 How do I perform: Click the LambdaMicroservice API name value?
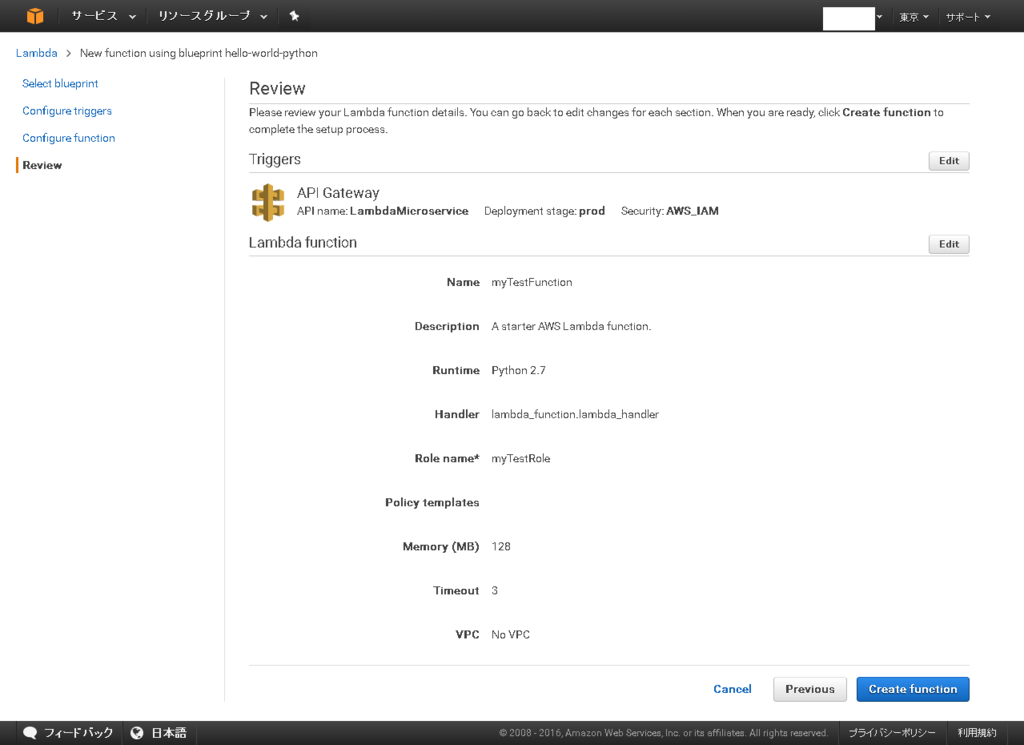click(x=409, y=211)
